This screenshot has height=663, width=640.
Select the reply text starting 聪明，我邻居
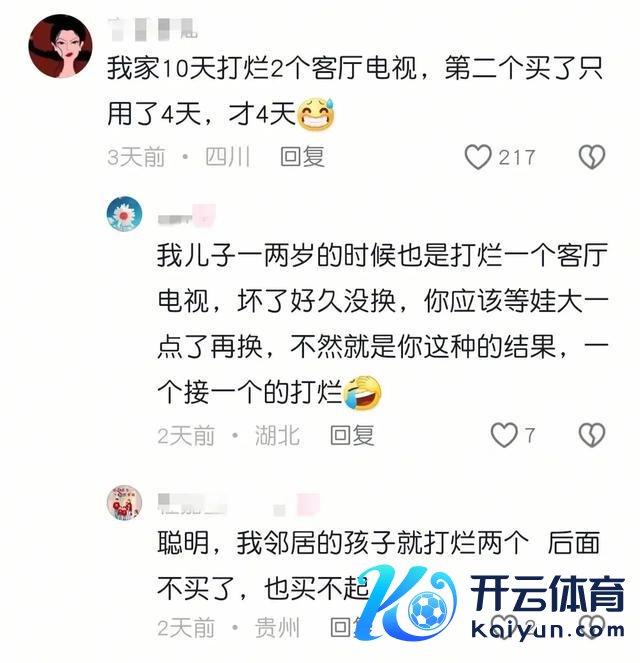378,565
